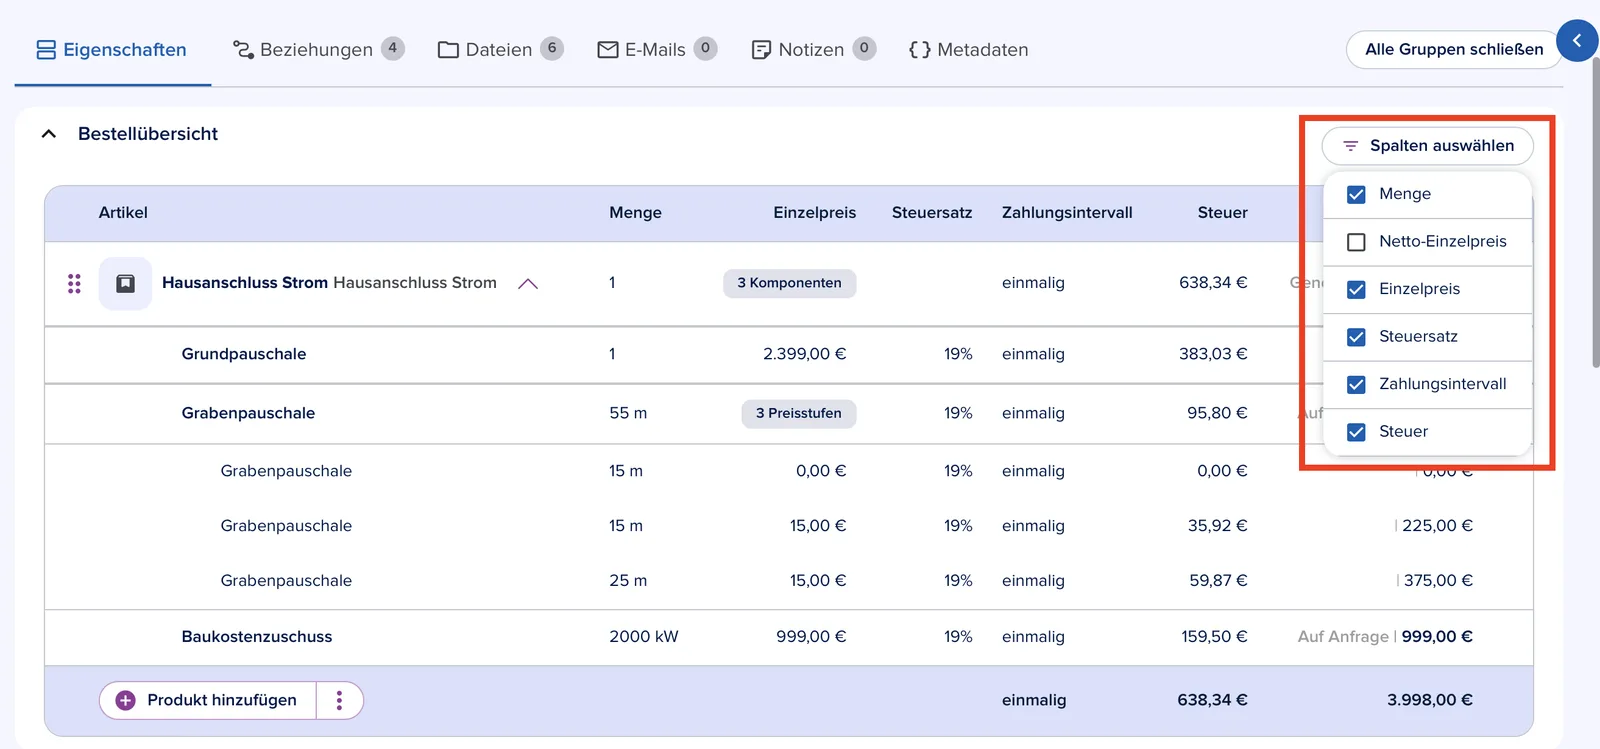
Task: Open the Spalten auswählen dropdown
Action: [1427, 146]
